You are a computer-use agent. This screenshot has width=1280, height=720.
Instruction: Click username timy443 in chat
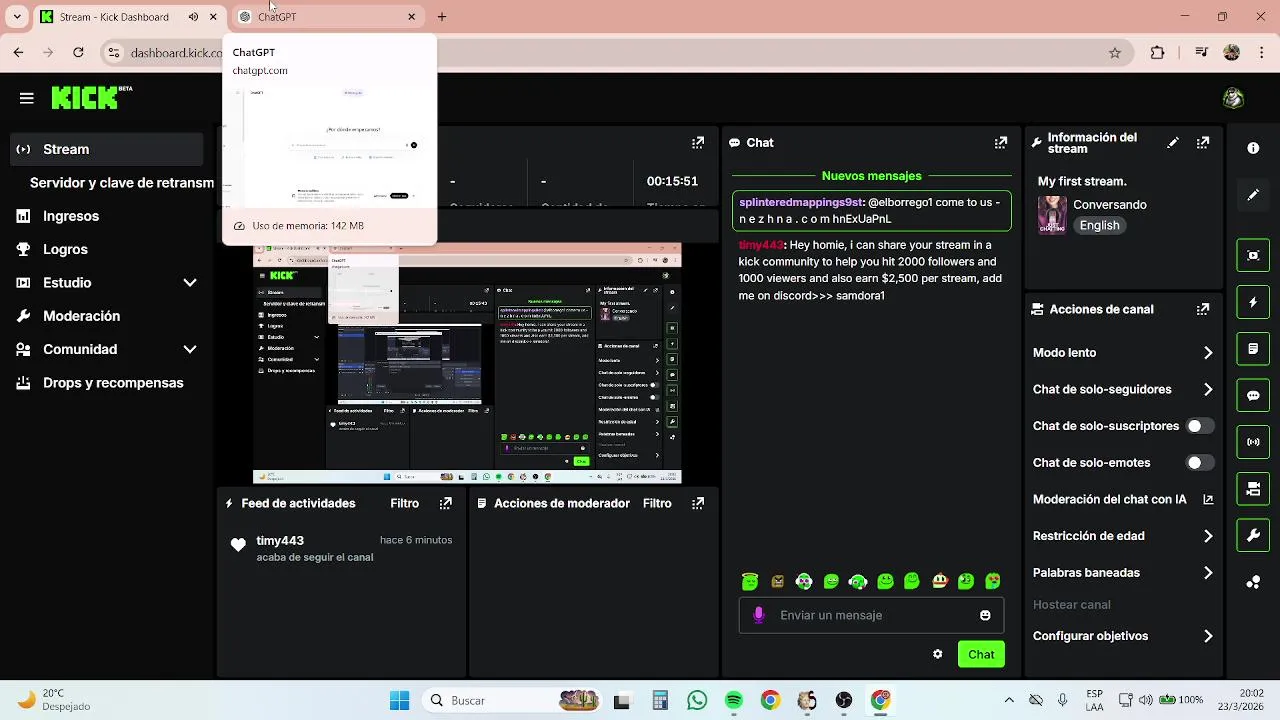(x=761, y=245)
